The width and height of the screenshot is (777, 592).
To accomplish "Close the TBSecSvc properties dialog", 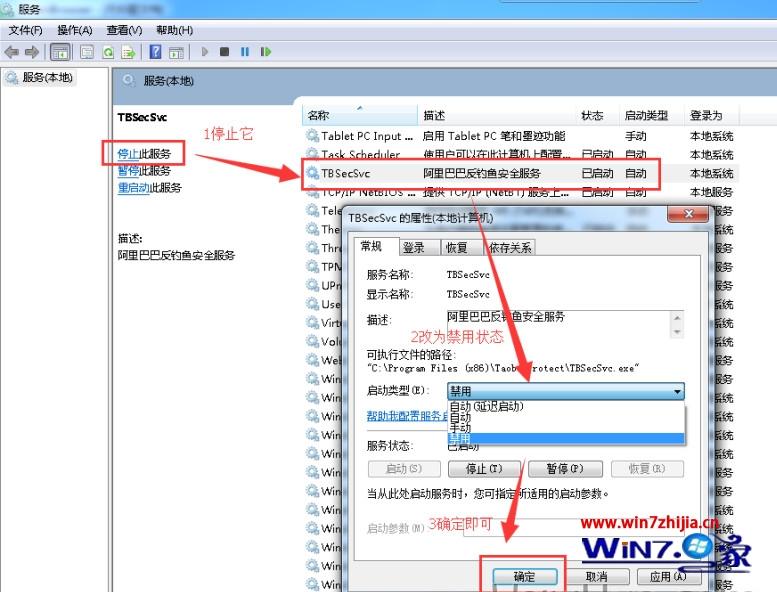I will coord(688,214).
